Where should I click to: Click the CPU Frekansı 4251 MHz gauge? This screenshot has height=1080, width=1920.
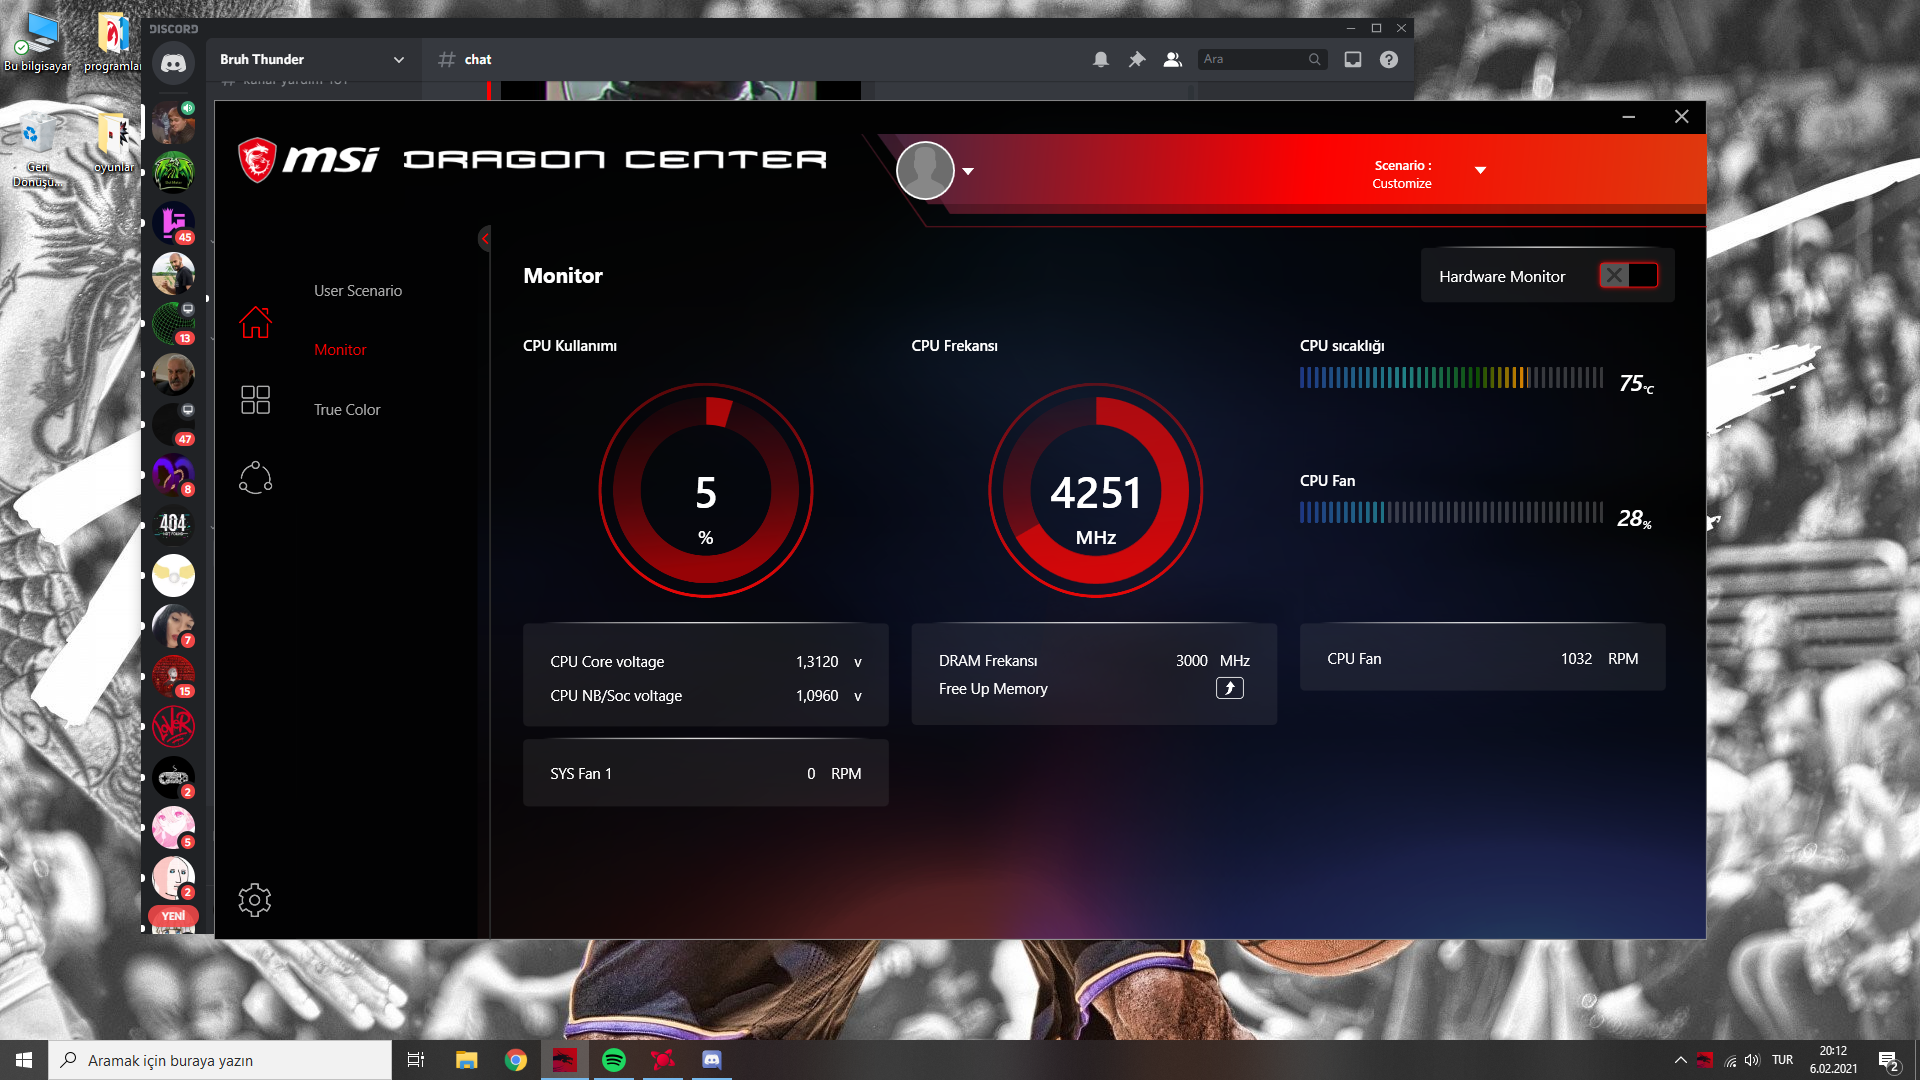pyautogui.click(x=1095, y=491)
